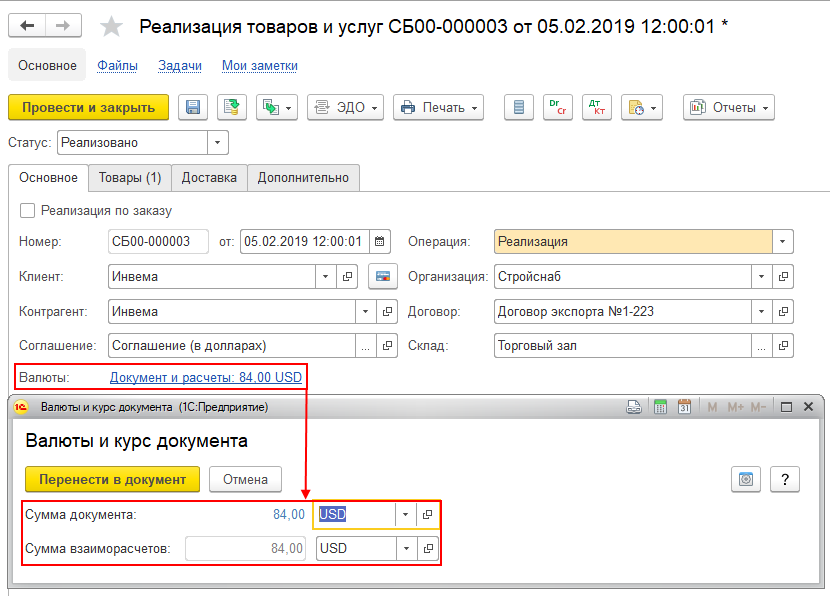Open Документ и расчеты: 84,00 USD link
This screenshot has width=830, height=596.
pyautogui.click(x=205, y=377)
